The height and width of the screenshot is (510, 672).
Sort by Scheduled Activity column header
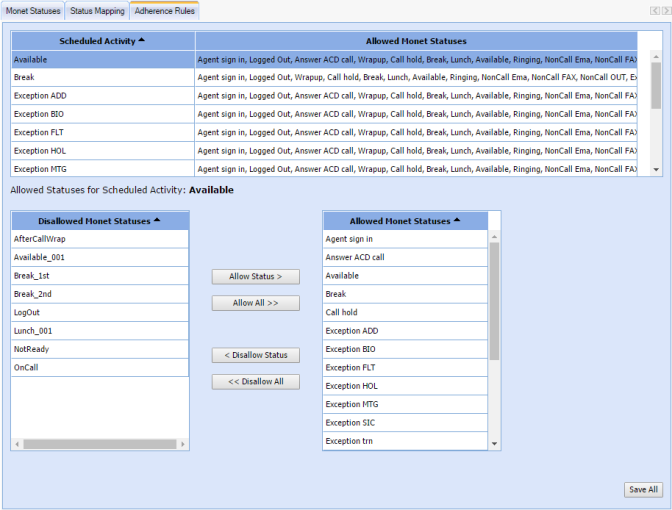coord(102,41)
